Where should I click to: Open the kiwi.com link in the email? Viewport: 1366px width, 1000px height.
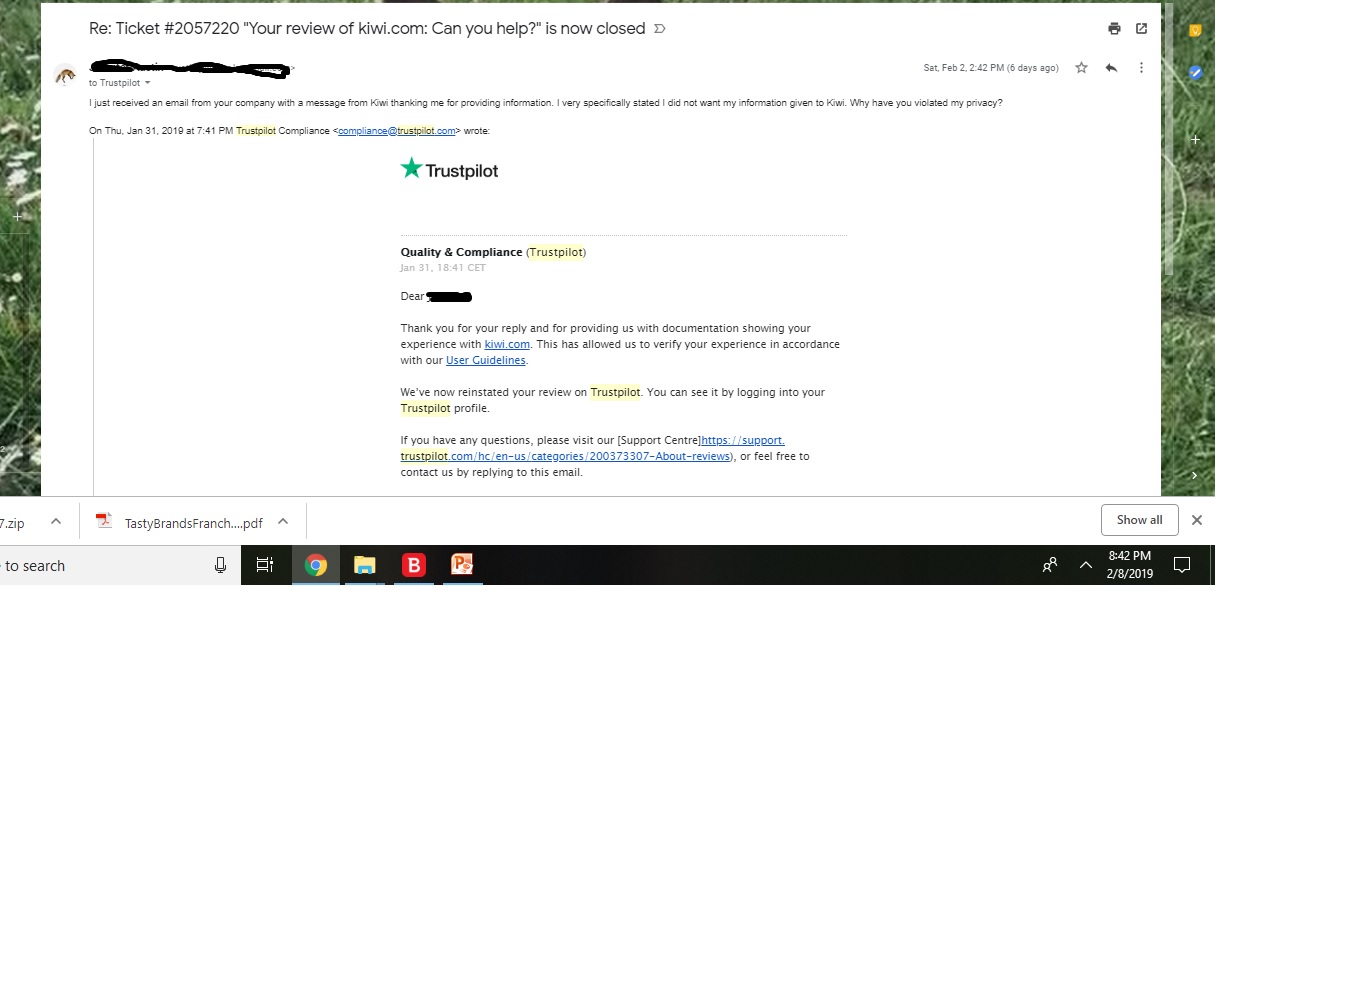[x=507, y=344]
